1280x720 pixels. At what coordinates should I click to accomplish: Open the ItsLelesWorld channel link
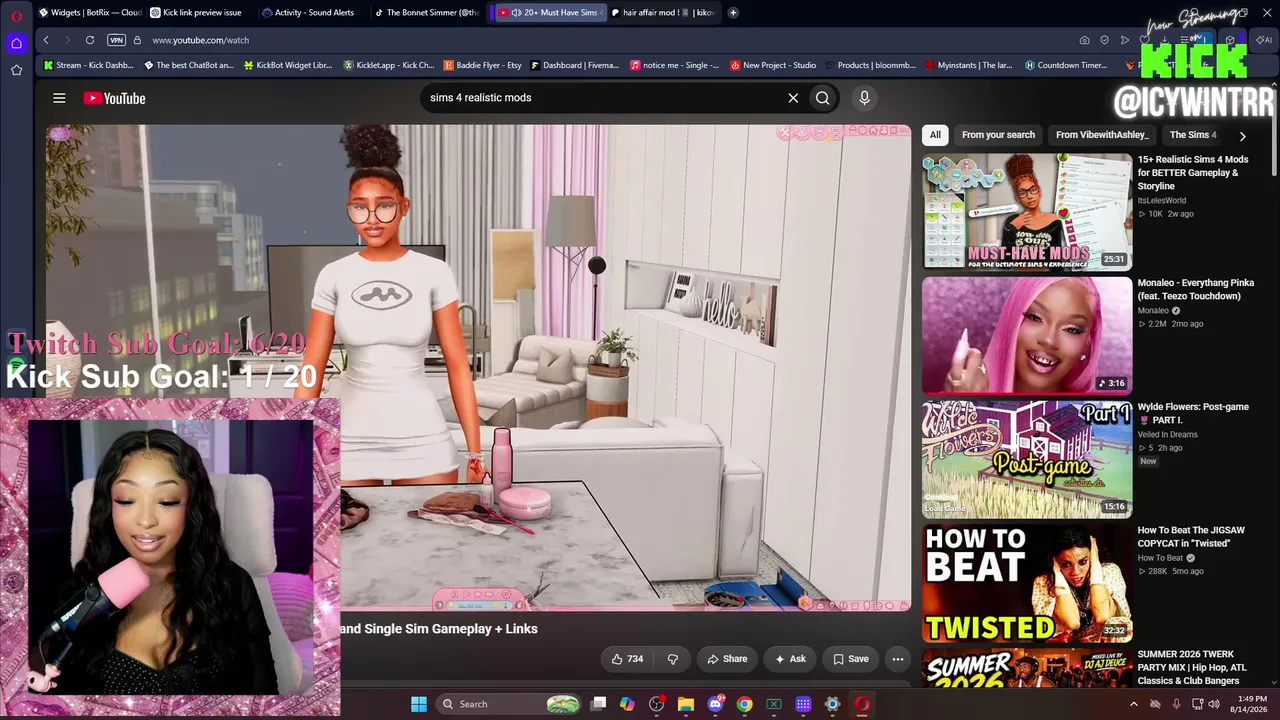tap(1161, 200)
